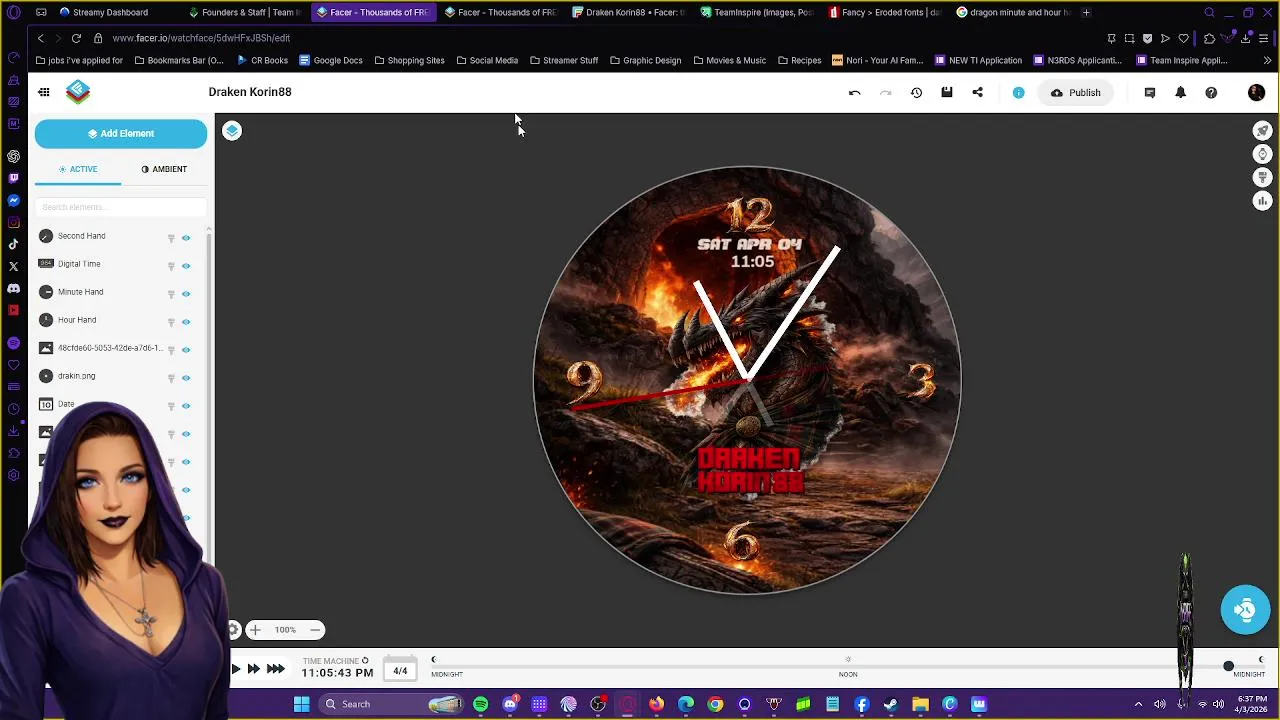Open Spotify from the taskbar
The width and height of the screenshot is (1280, 720).
[480, 704]
